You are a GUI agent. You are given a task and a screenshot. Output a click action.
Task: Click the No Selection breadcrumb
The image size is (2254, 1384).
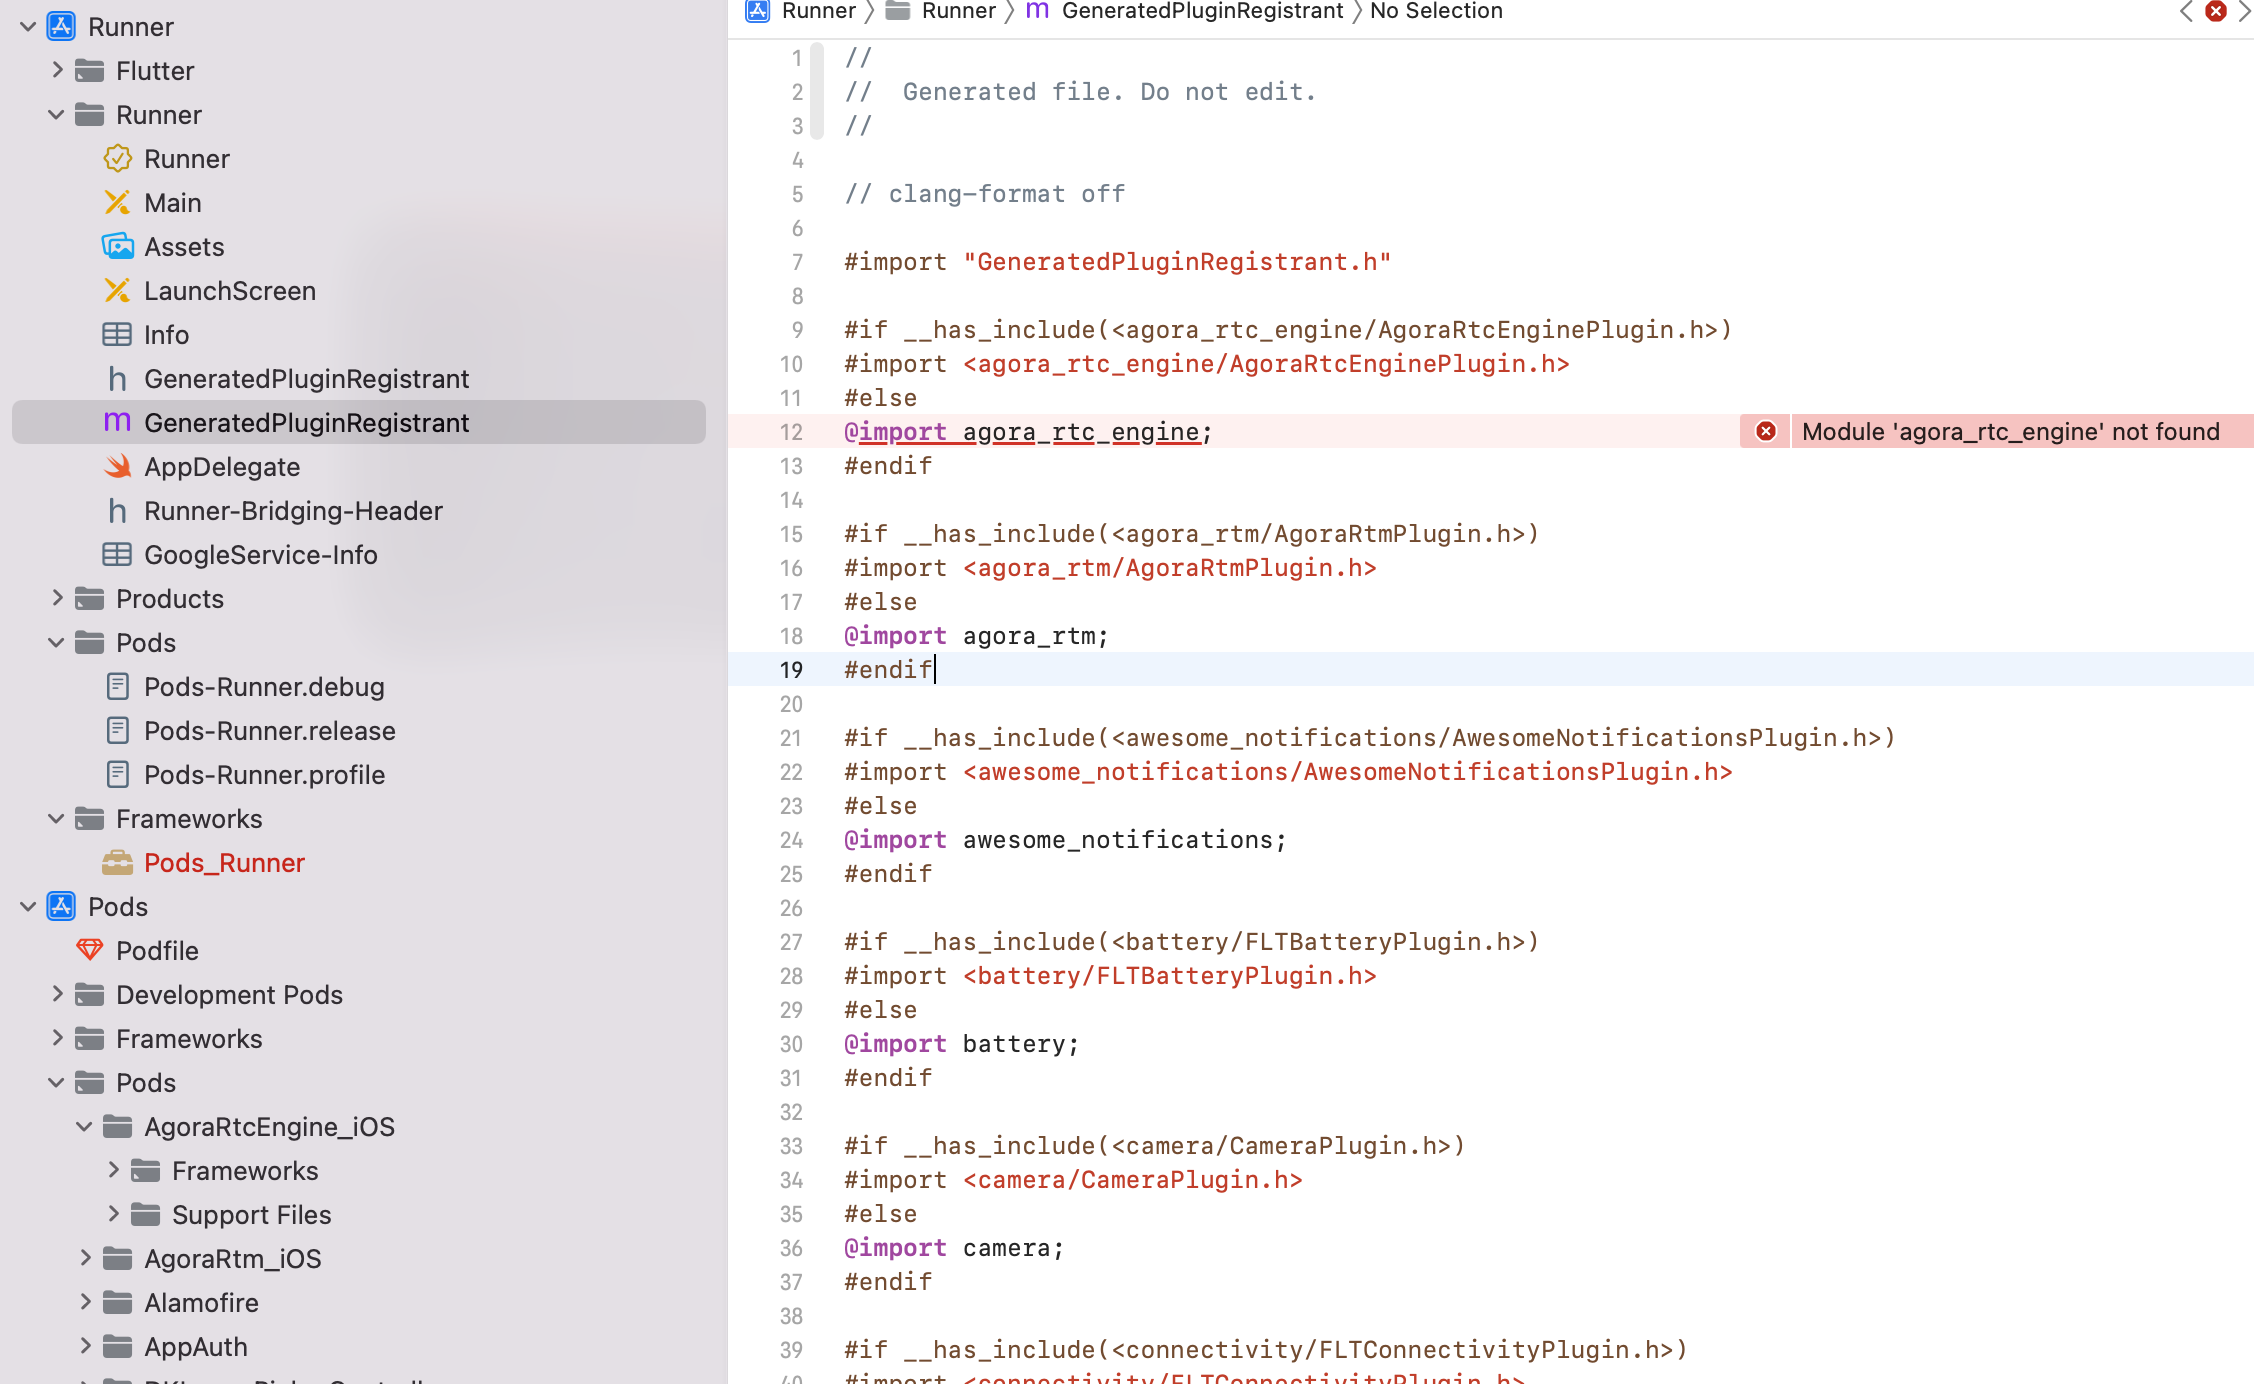tap(1436, 11)
